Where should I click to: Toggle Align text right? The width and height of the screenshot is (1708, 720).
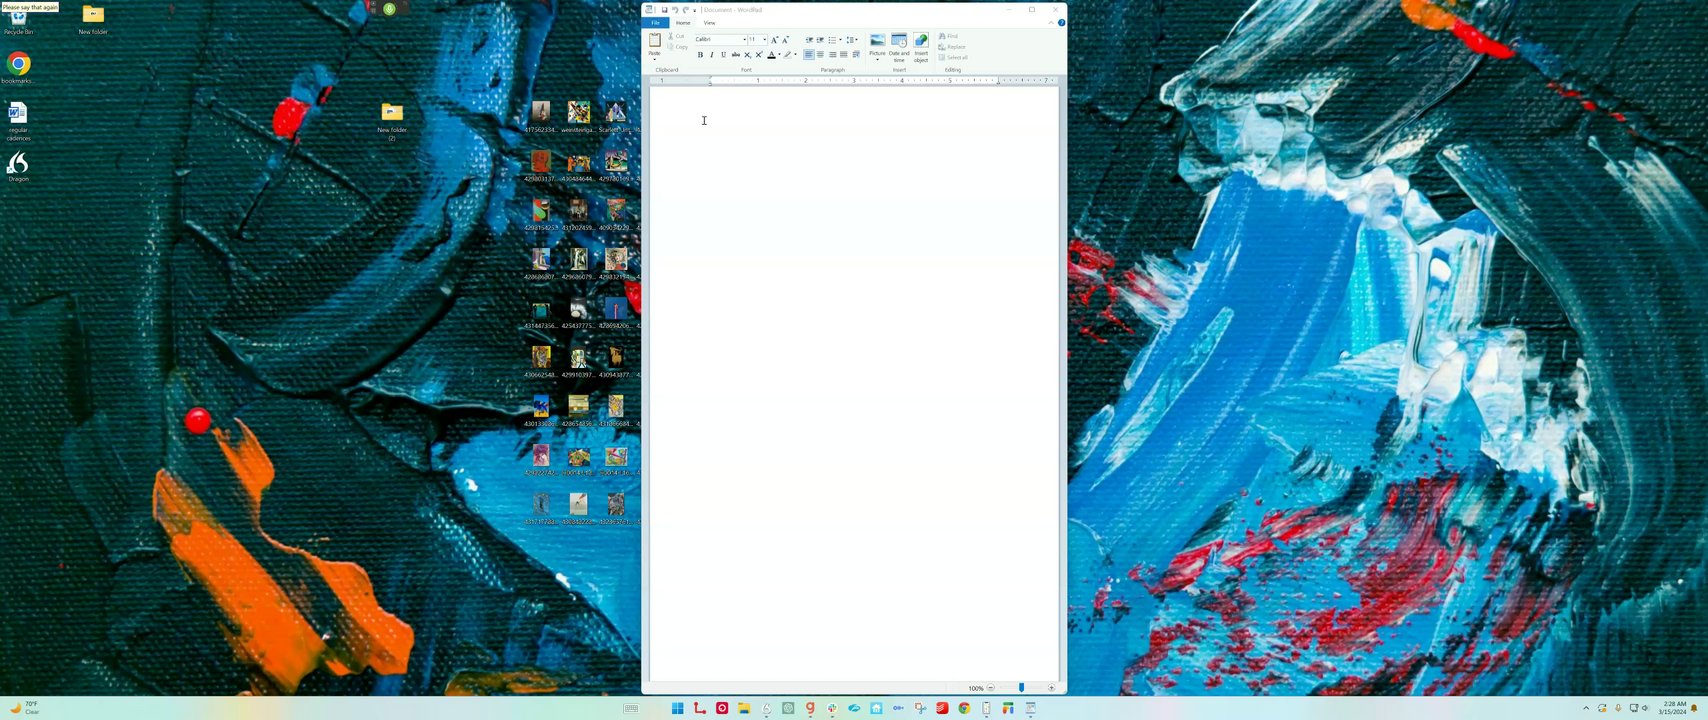[832, 54]
